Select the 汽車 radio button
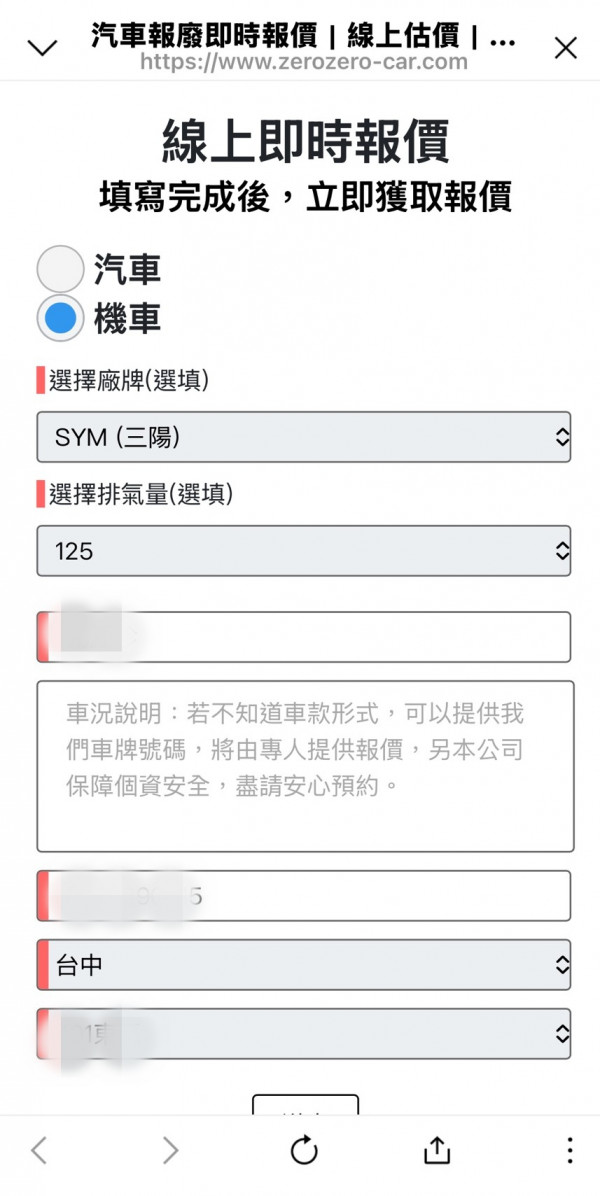This screenshot has height=1196, width=600. [x=60, y=269]
